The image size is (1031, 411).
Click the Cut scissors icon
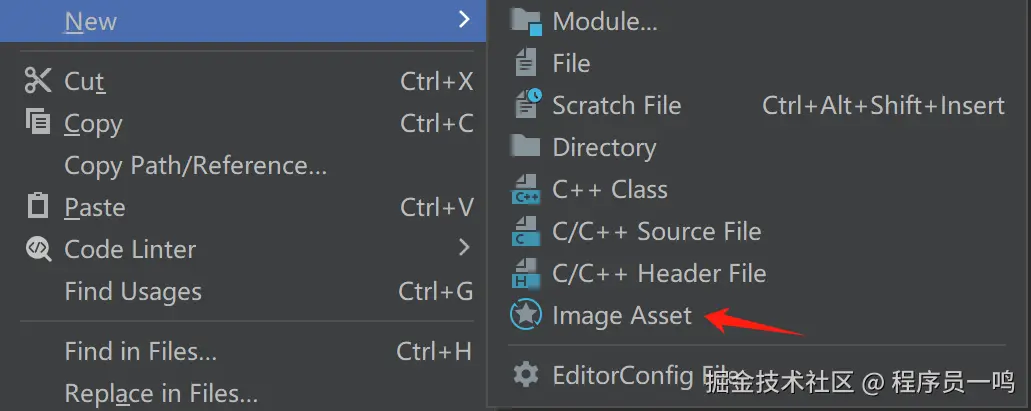[38, 81]
